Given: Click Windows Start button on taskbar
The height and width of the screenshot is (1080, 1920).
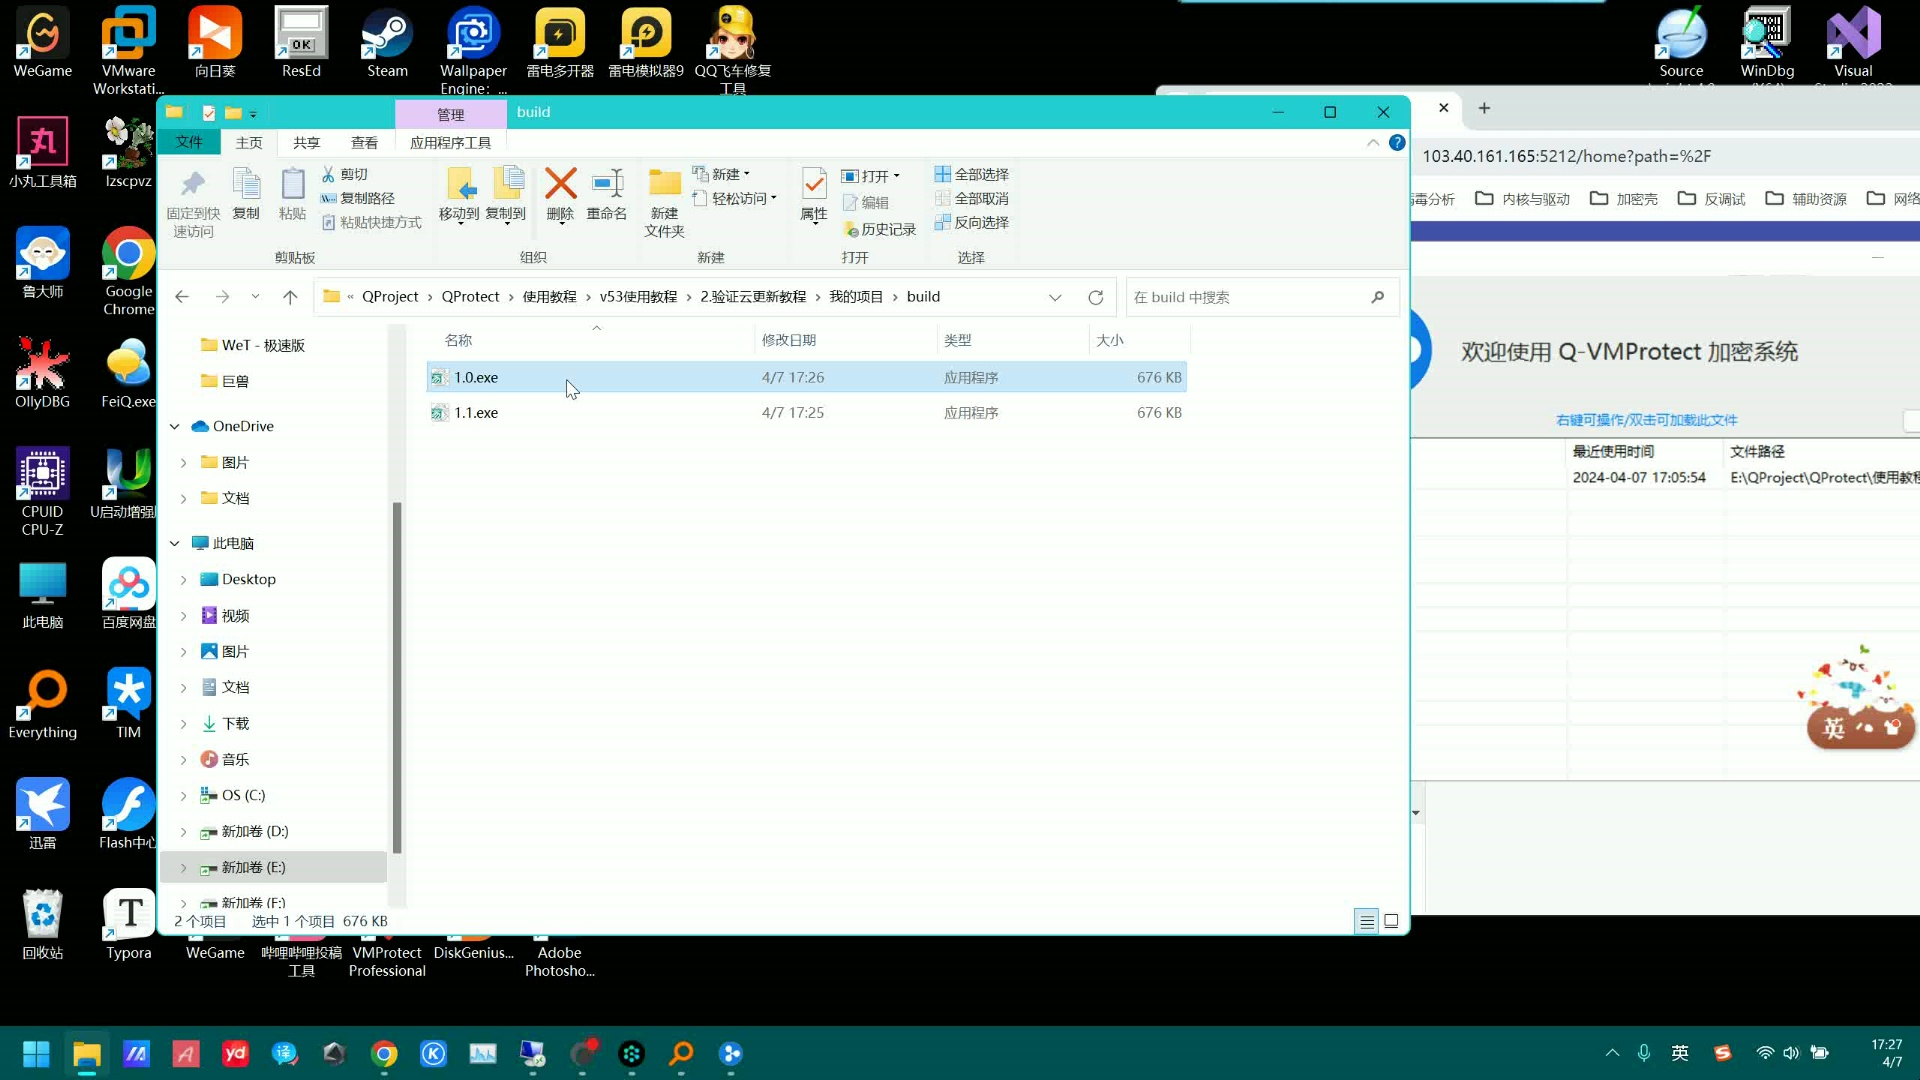Looking at the screenshot, I should (x=37, y=1054).
